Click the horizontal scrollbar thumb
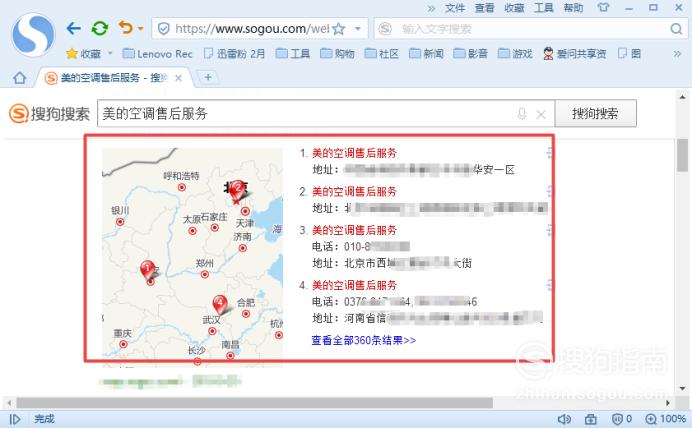 (x=255, y=402)
